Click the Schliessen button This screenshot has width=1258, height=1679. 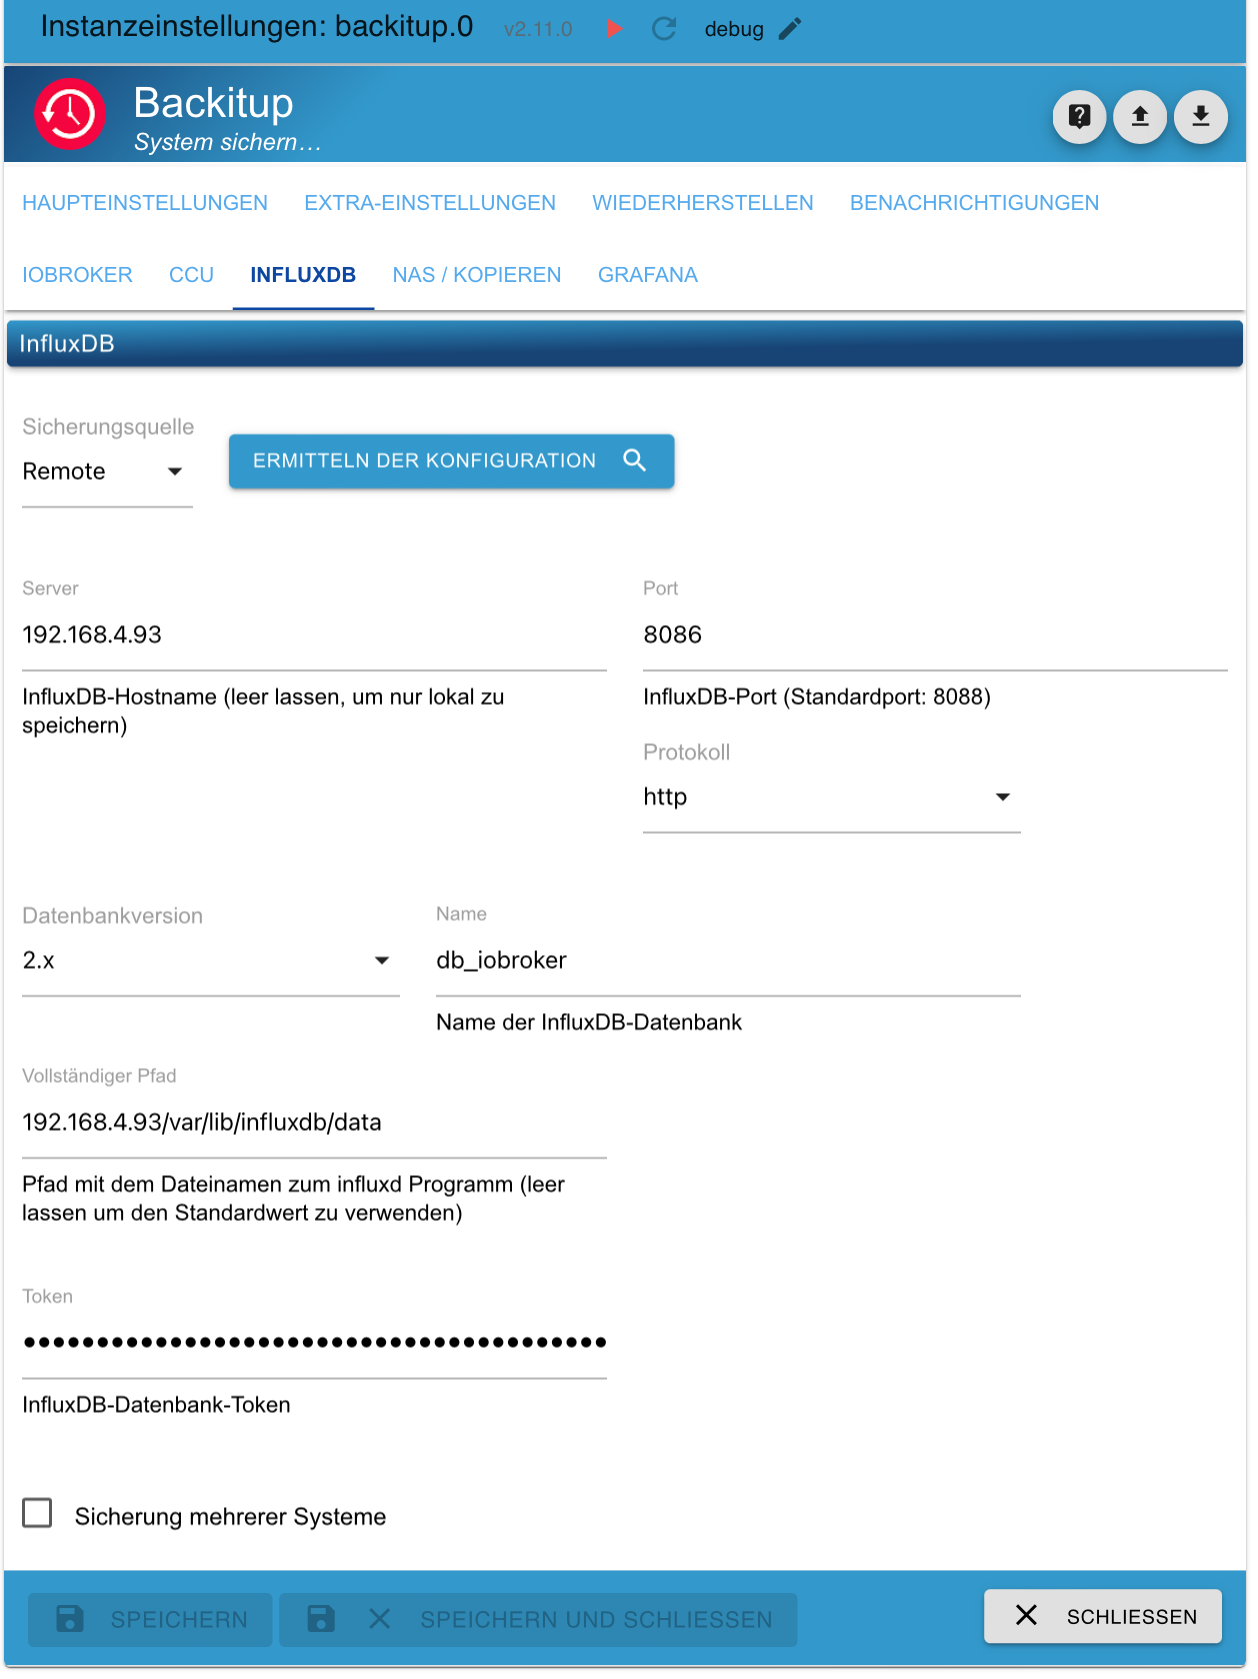click(1103, 1617)
